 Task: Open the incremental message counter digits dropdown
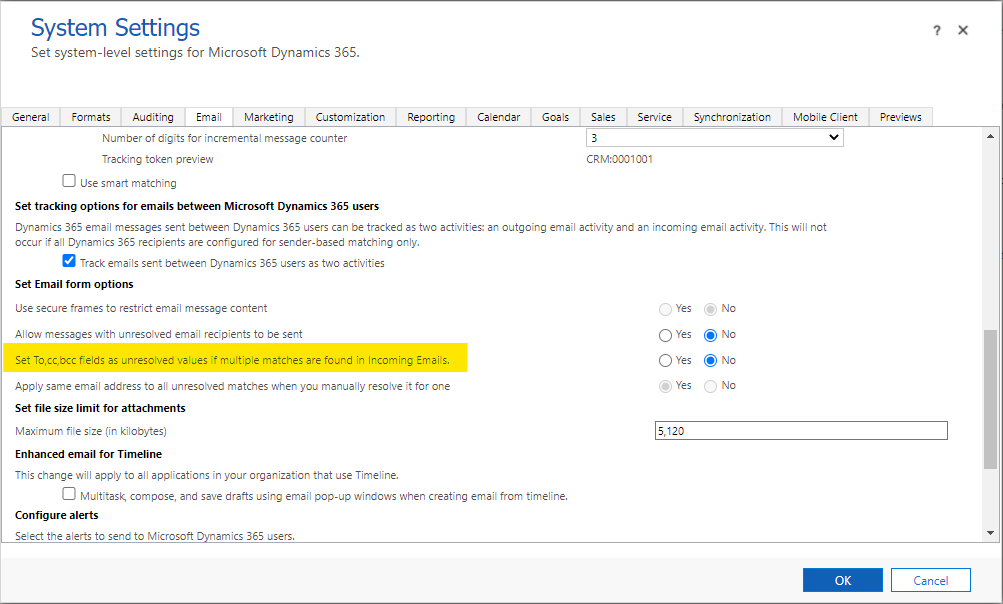pos(714,138)
